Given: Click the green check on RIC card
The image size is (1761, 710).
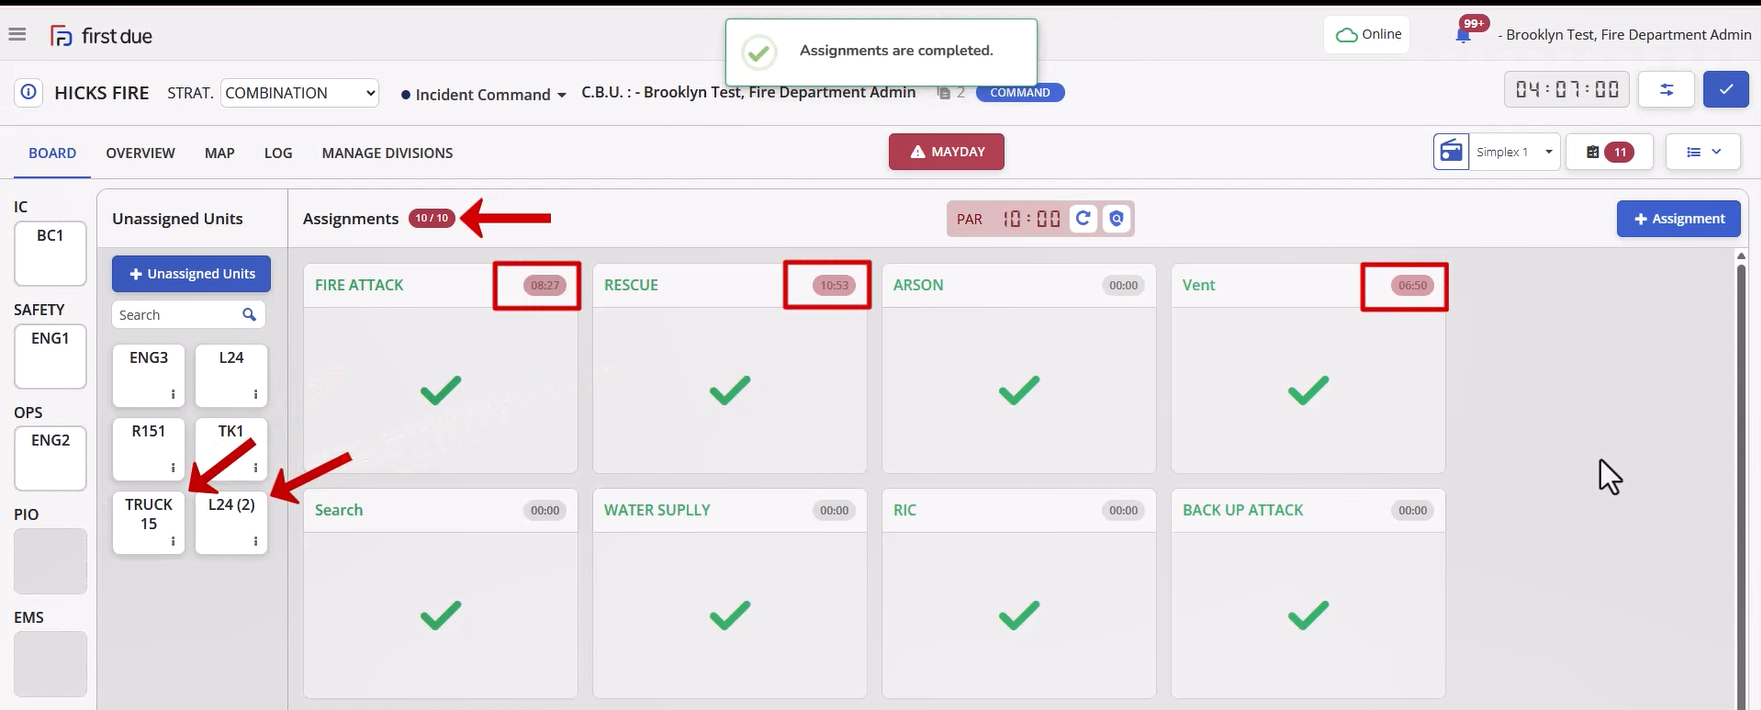Looking at the screenshot, I should pos(1019,614).
